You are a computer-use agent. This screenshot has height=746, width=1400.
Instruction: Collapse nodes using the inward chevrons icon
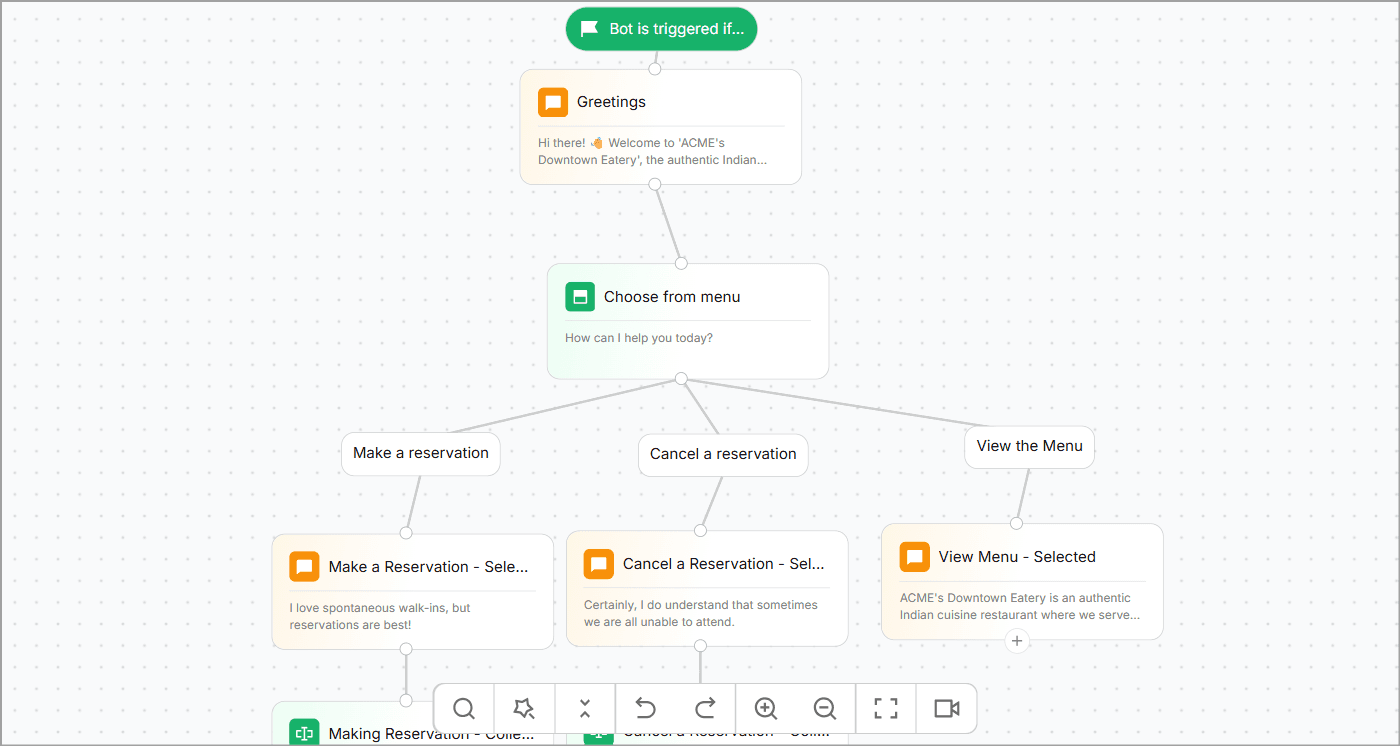click(585, 709)
